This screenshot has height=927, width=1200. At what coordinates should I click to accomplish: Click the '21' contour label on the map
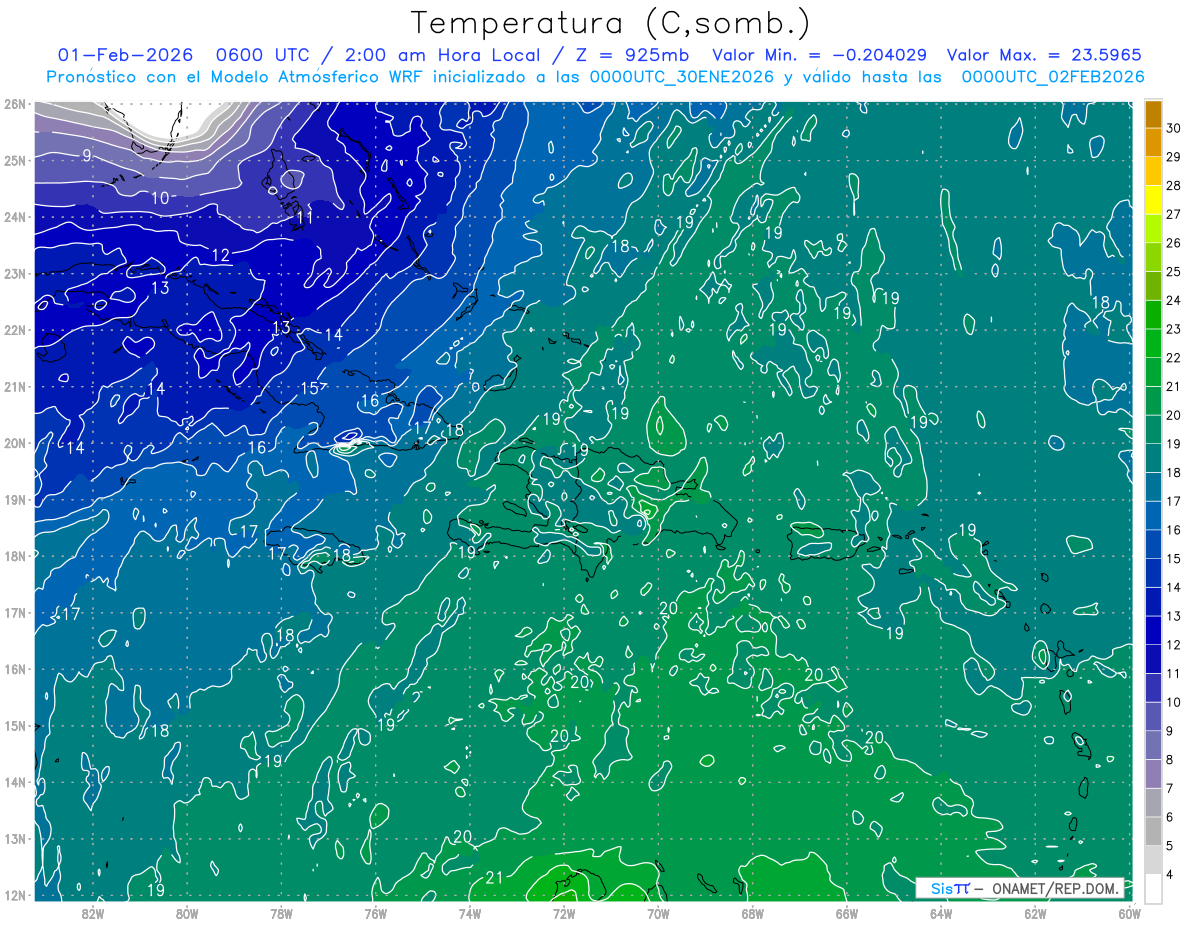point(494,878)
